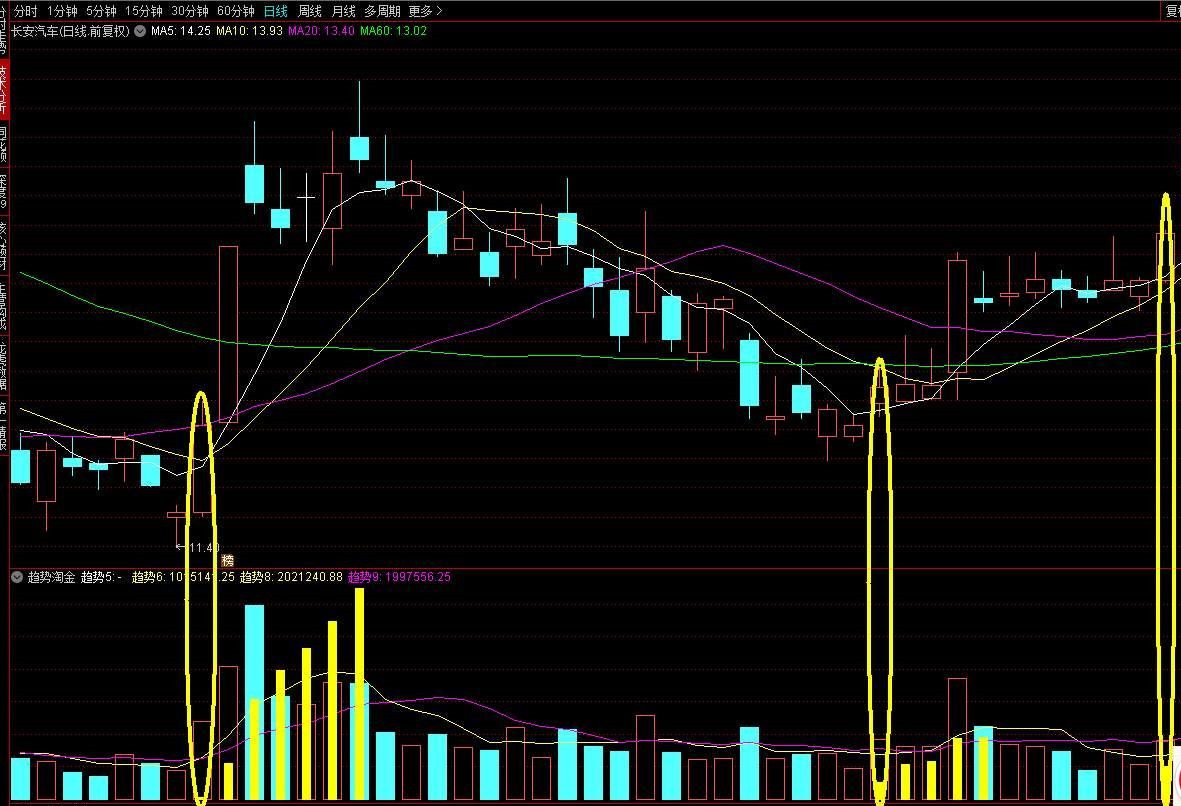
Task: Switch to the 分时 chart tab
Action: (x=25, y=11)
